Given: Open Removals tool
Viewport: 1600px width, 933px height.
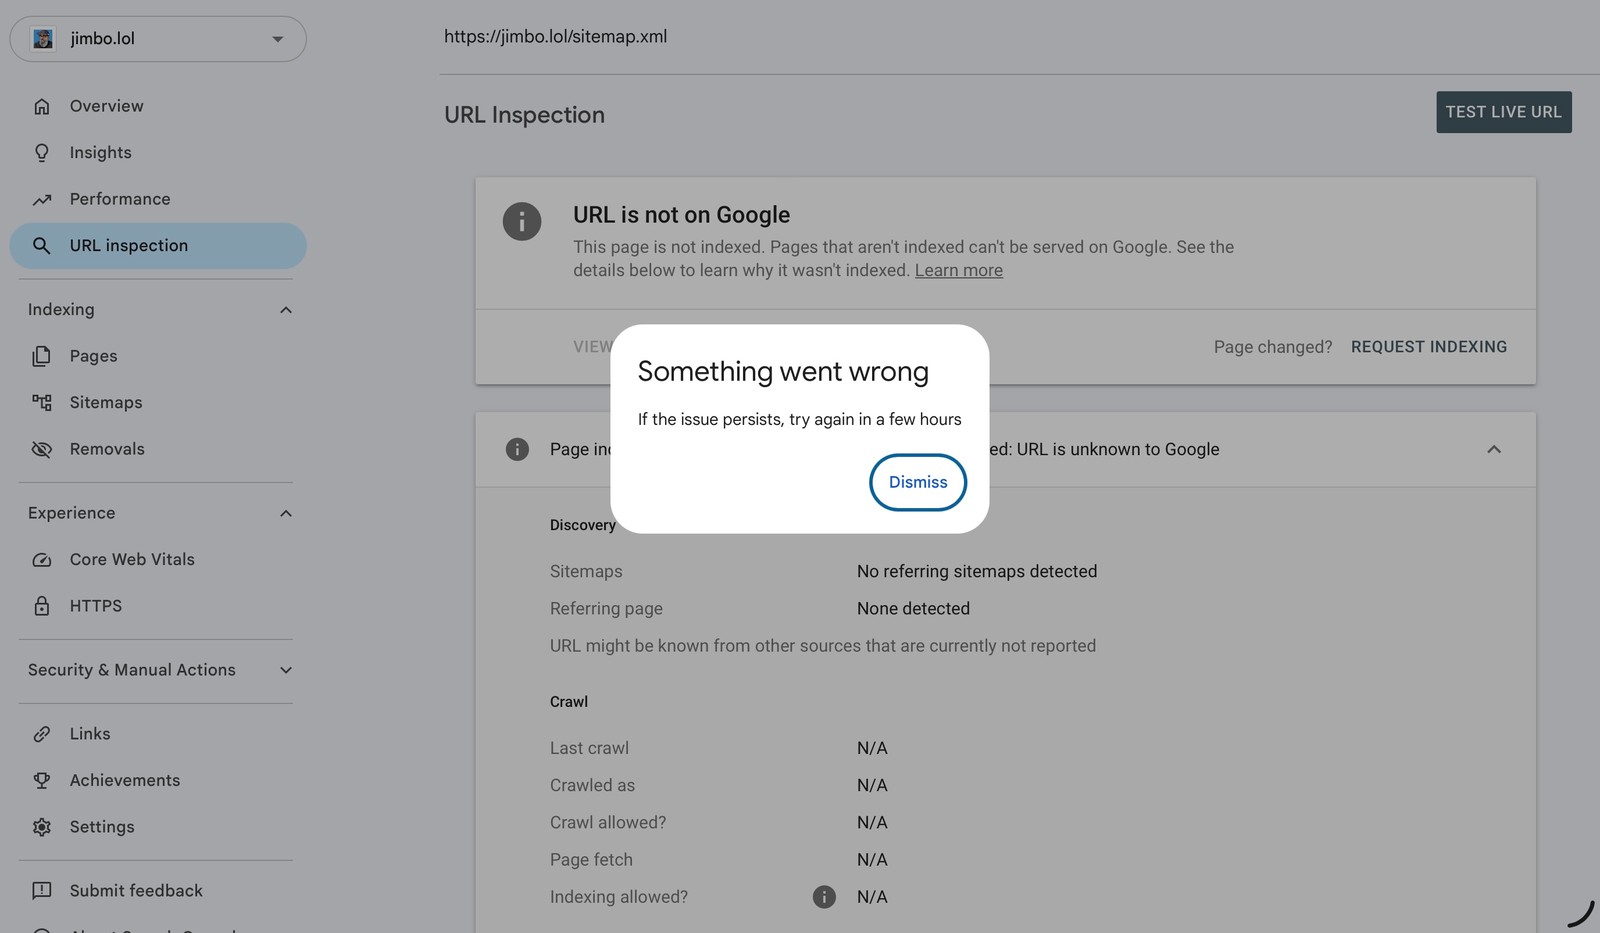Looking at the screenshot, I should pos(158,449).
